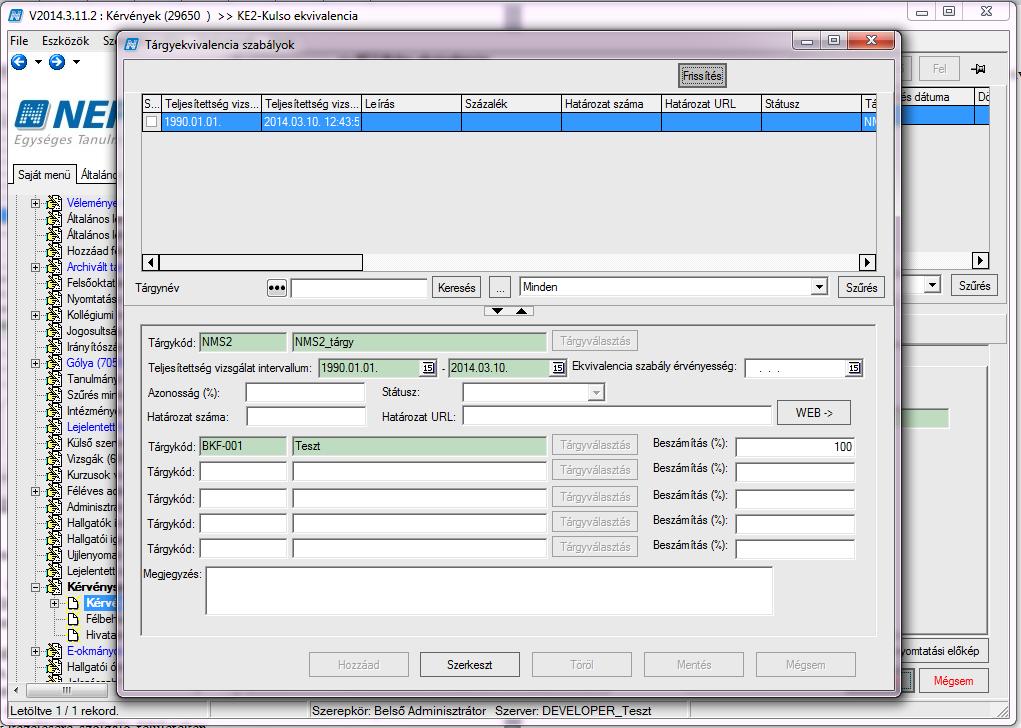Open the Státusz dropdown
The image size is (1021, 728).
click(596, 393)
